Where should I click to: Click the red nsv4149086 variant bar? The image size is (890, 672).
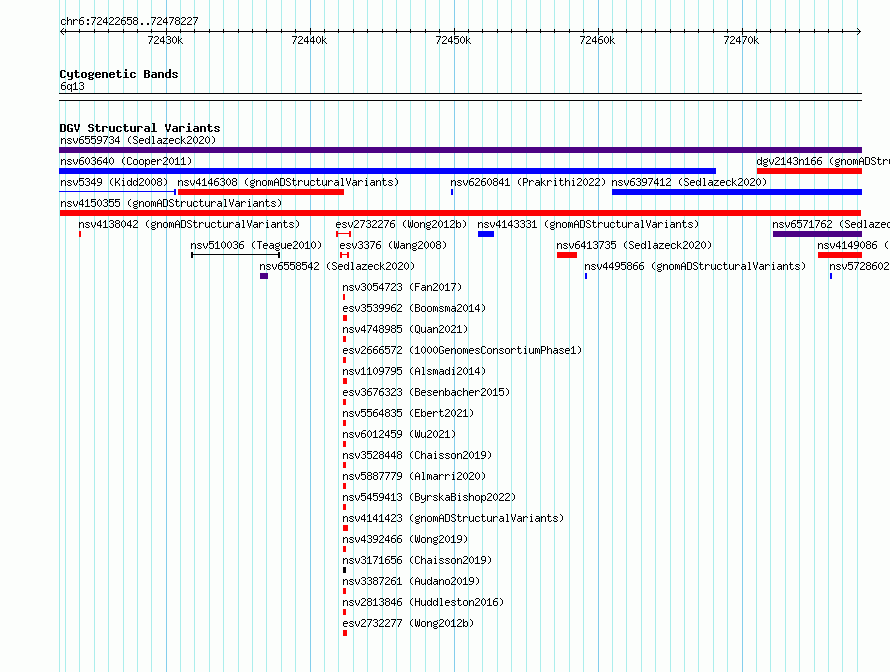[840, 255]
